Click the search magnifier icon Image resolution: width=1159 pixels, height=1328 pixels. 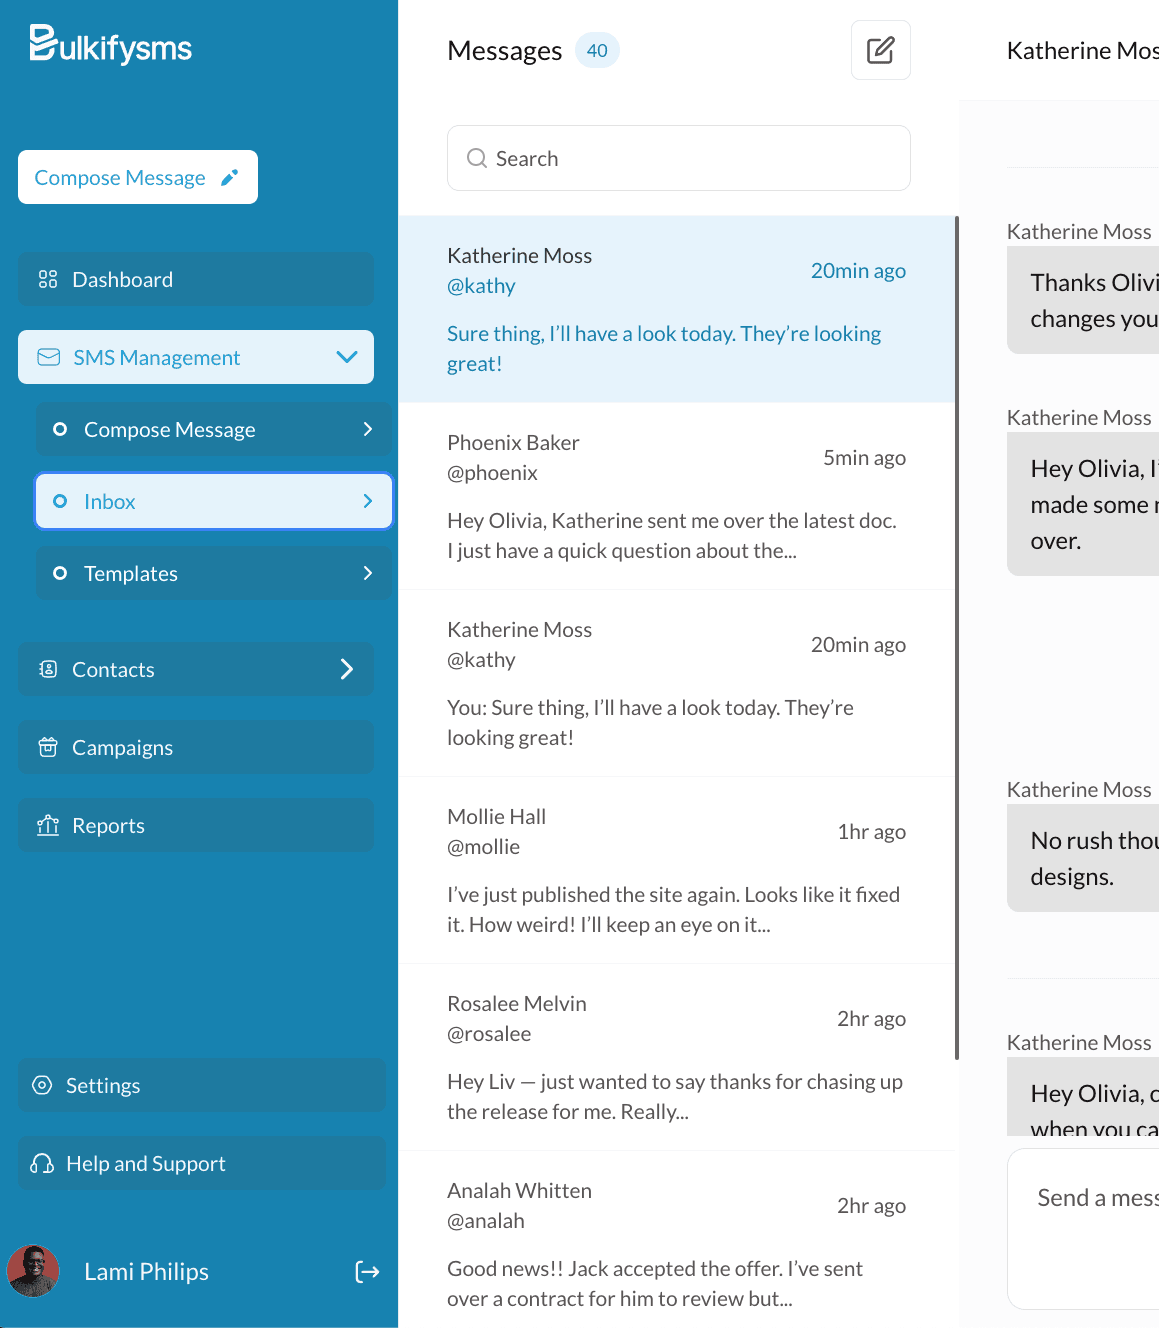coord(477,158)
